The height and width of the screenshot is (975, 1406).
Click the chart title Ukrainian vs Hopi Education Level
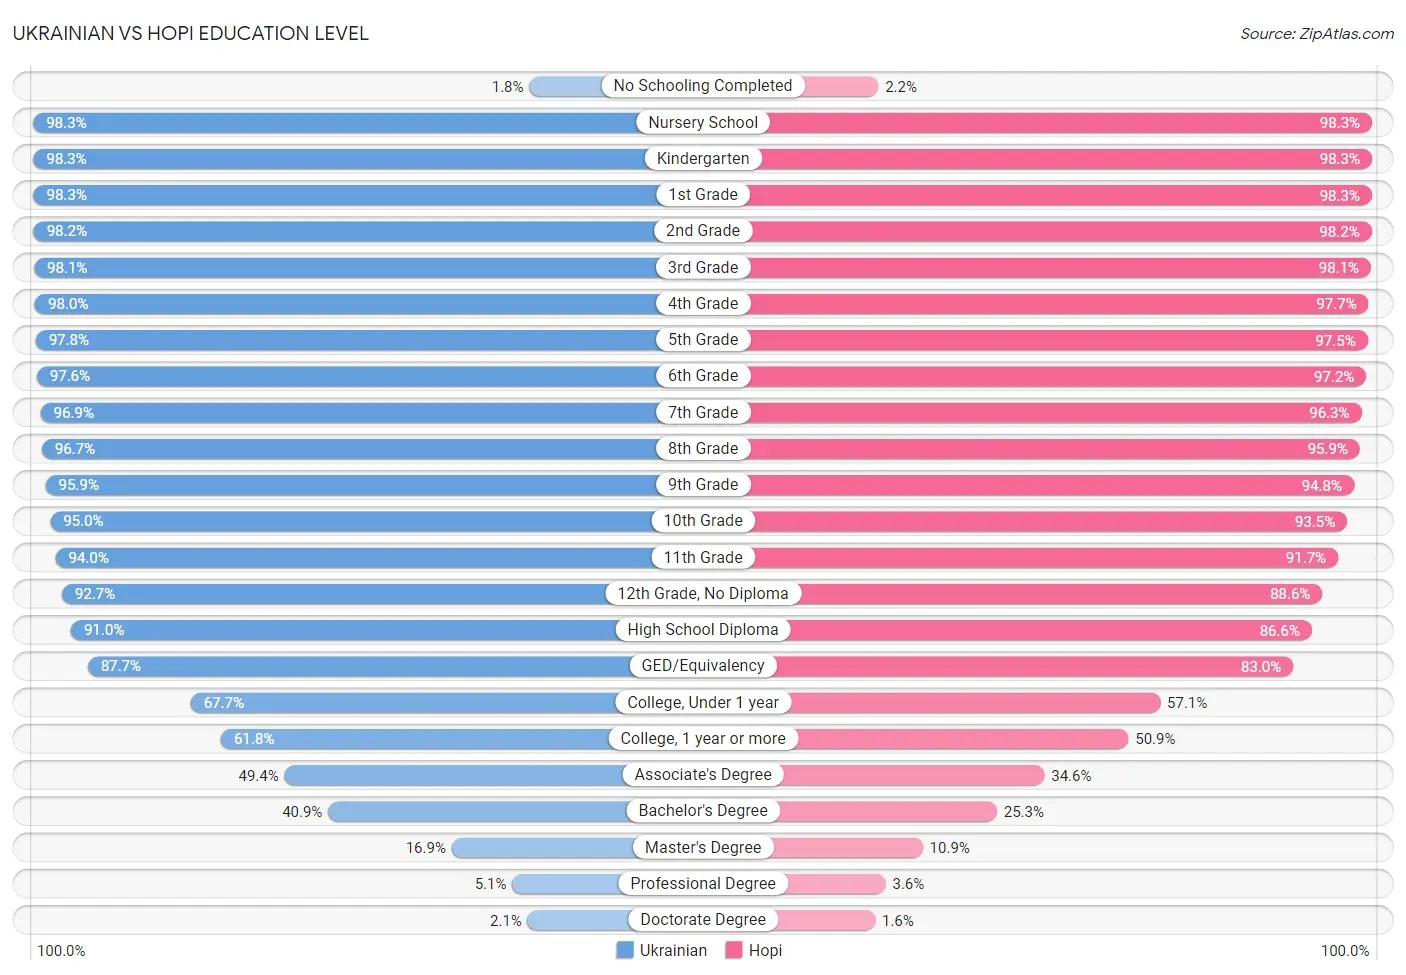[191, 33]
